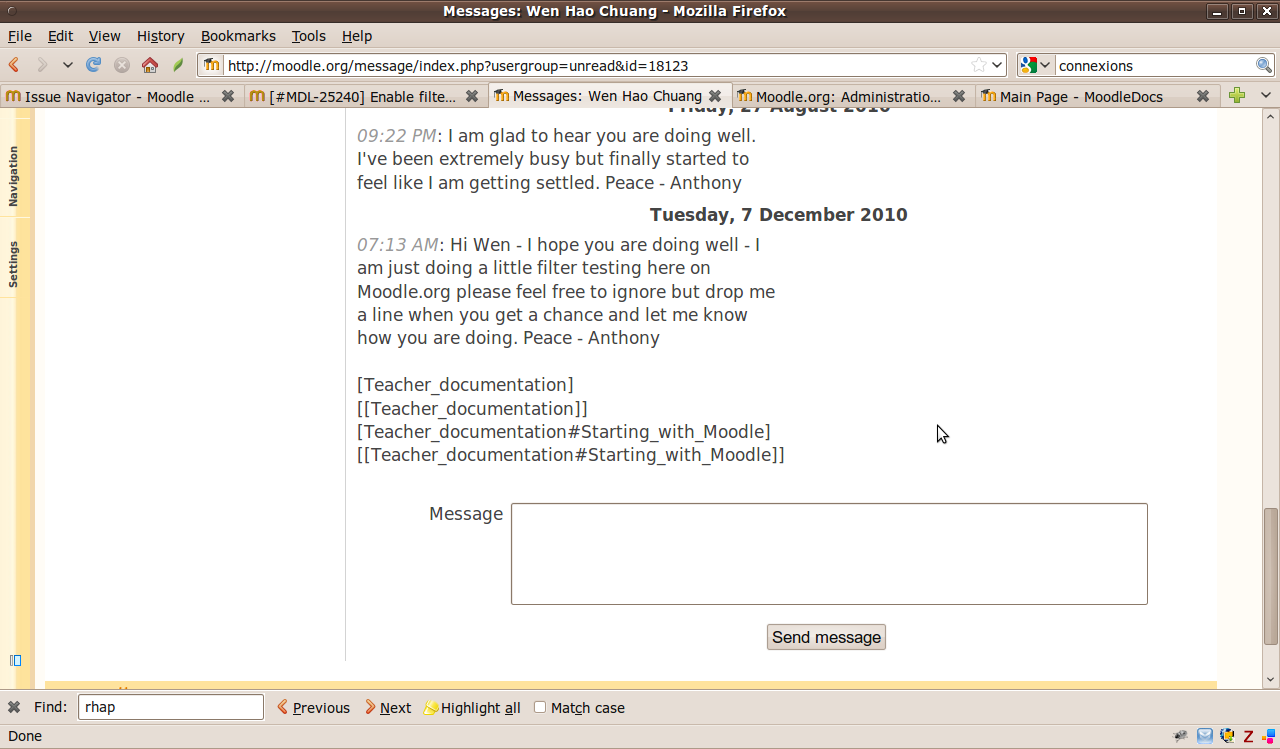The image size is (1280, 749).
Task: Open the Bookmarks menu
Action: (238, 36)
